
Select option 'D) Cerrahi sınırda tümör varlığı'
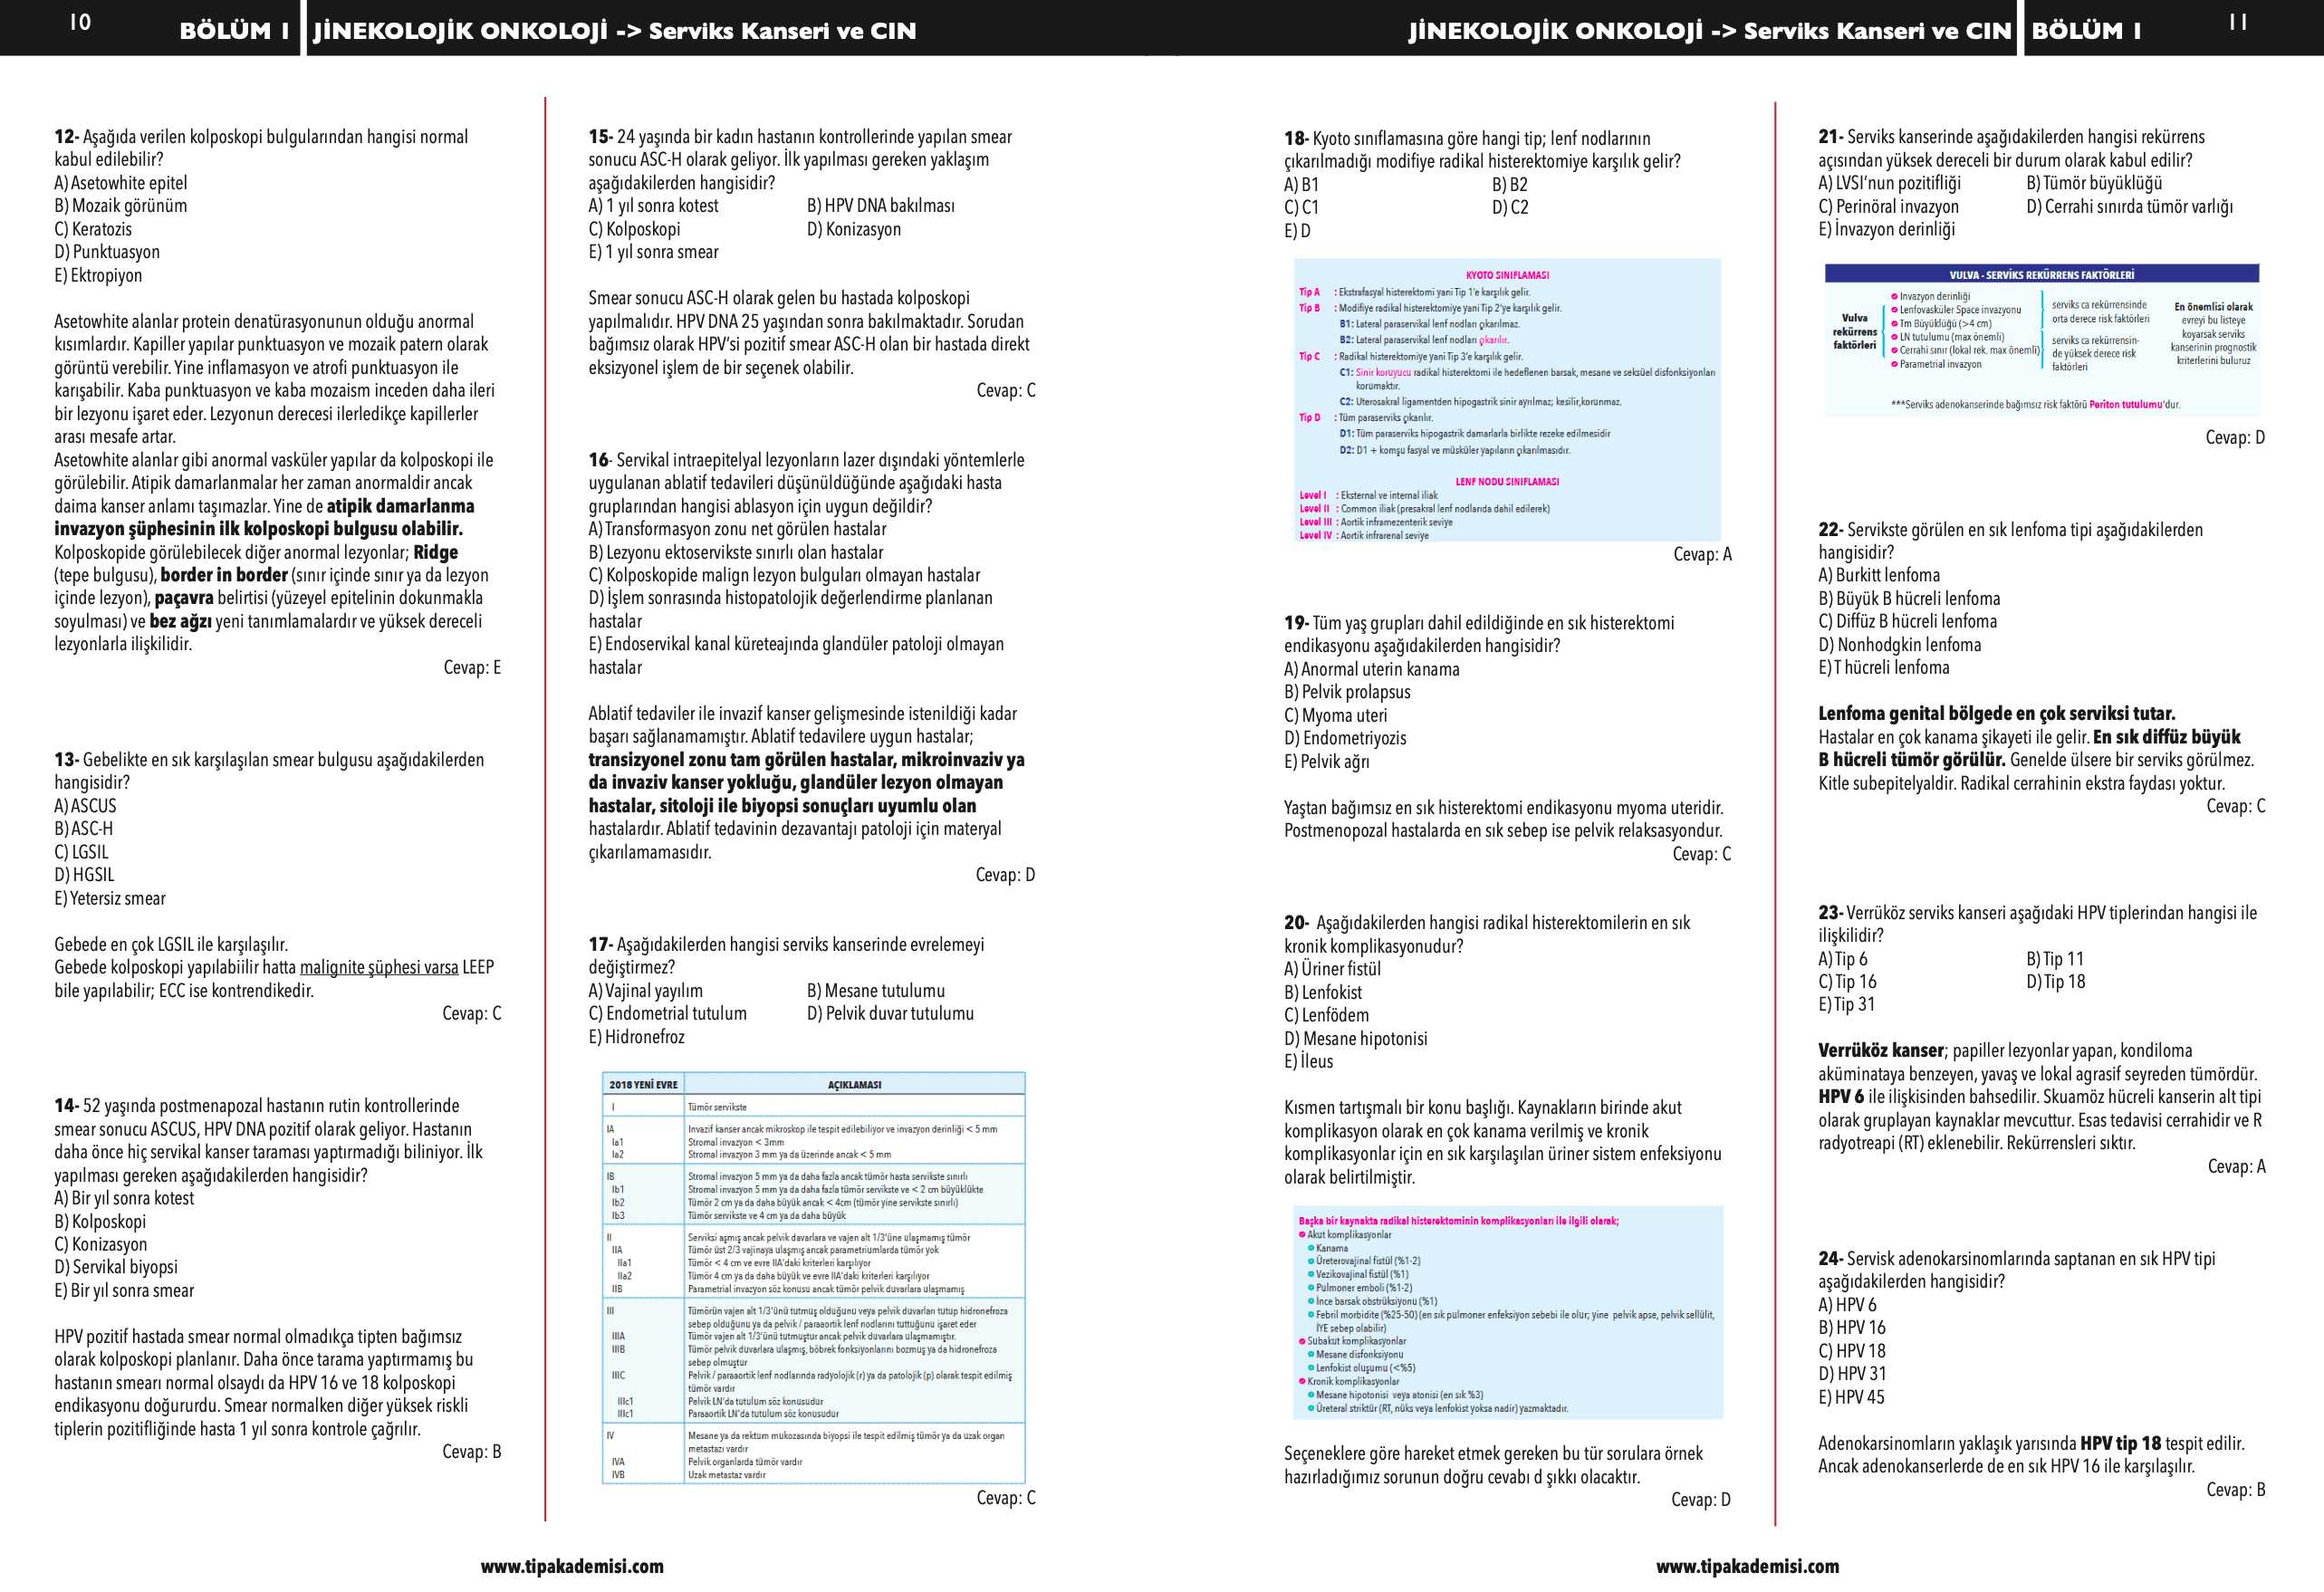(2130, 206)
